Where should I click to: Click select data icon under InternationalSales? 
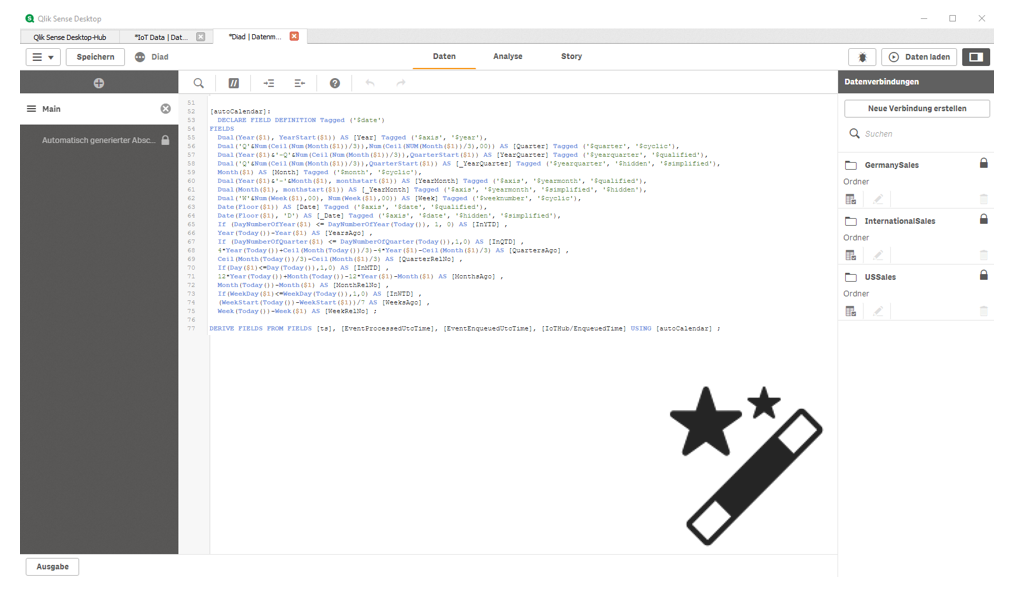click(851, 255)
